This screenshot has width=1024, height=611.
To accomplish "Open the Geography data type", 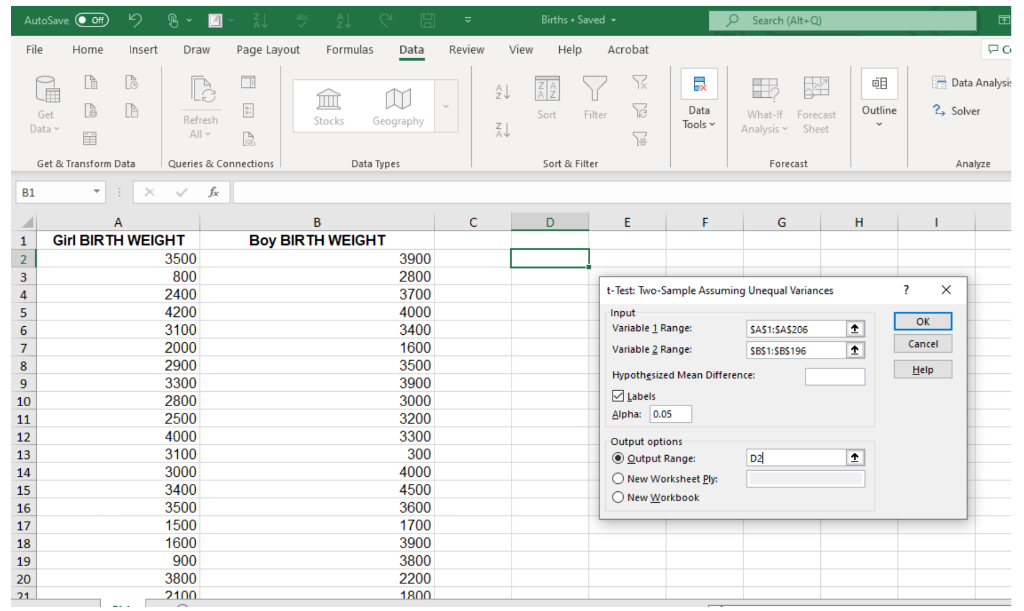I will [x=397, y=103].
